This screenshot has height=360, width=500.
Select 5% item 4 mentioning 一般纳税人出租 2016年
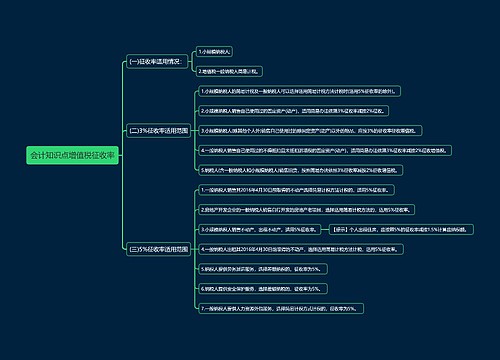(301, 249)
